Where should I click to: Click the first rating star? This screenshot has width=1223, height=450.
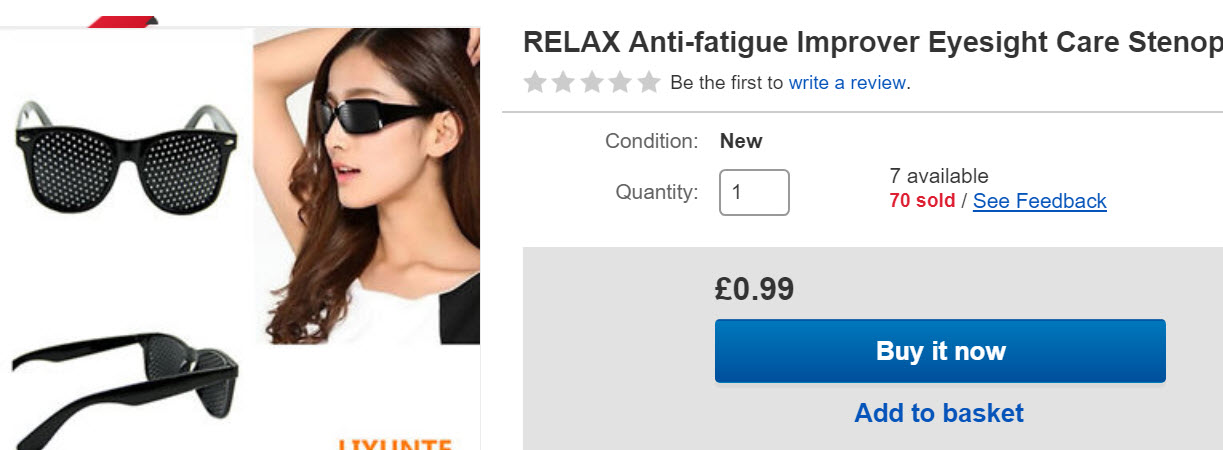[x=535, y=82]
